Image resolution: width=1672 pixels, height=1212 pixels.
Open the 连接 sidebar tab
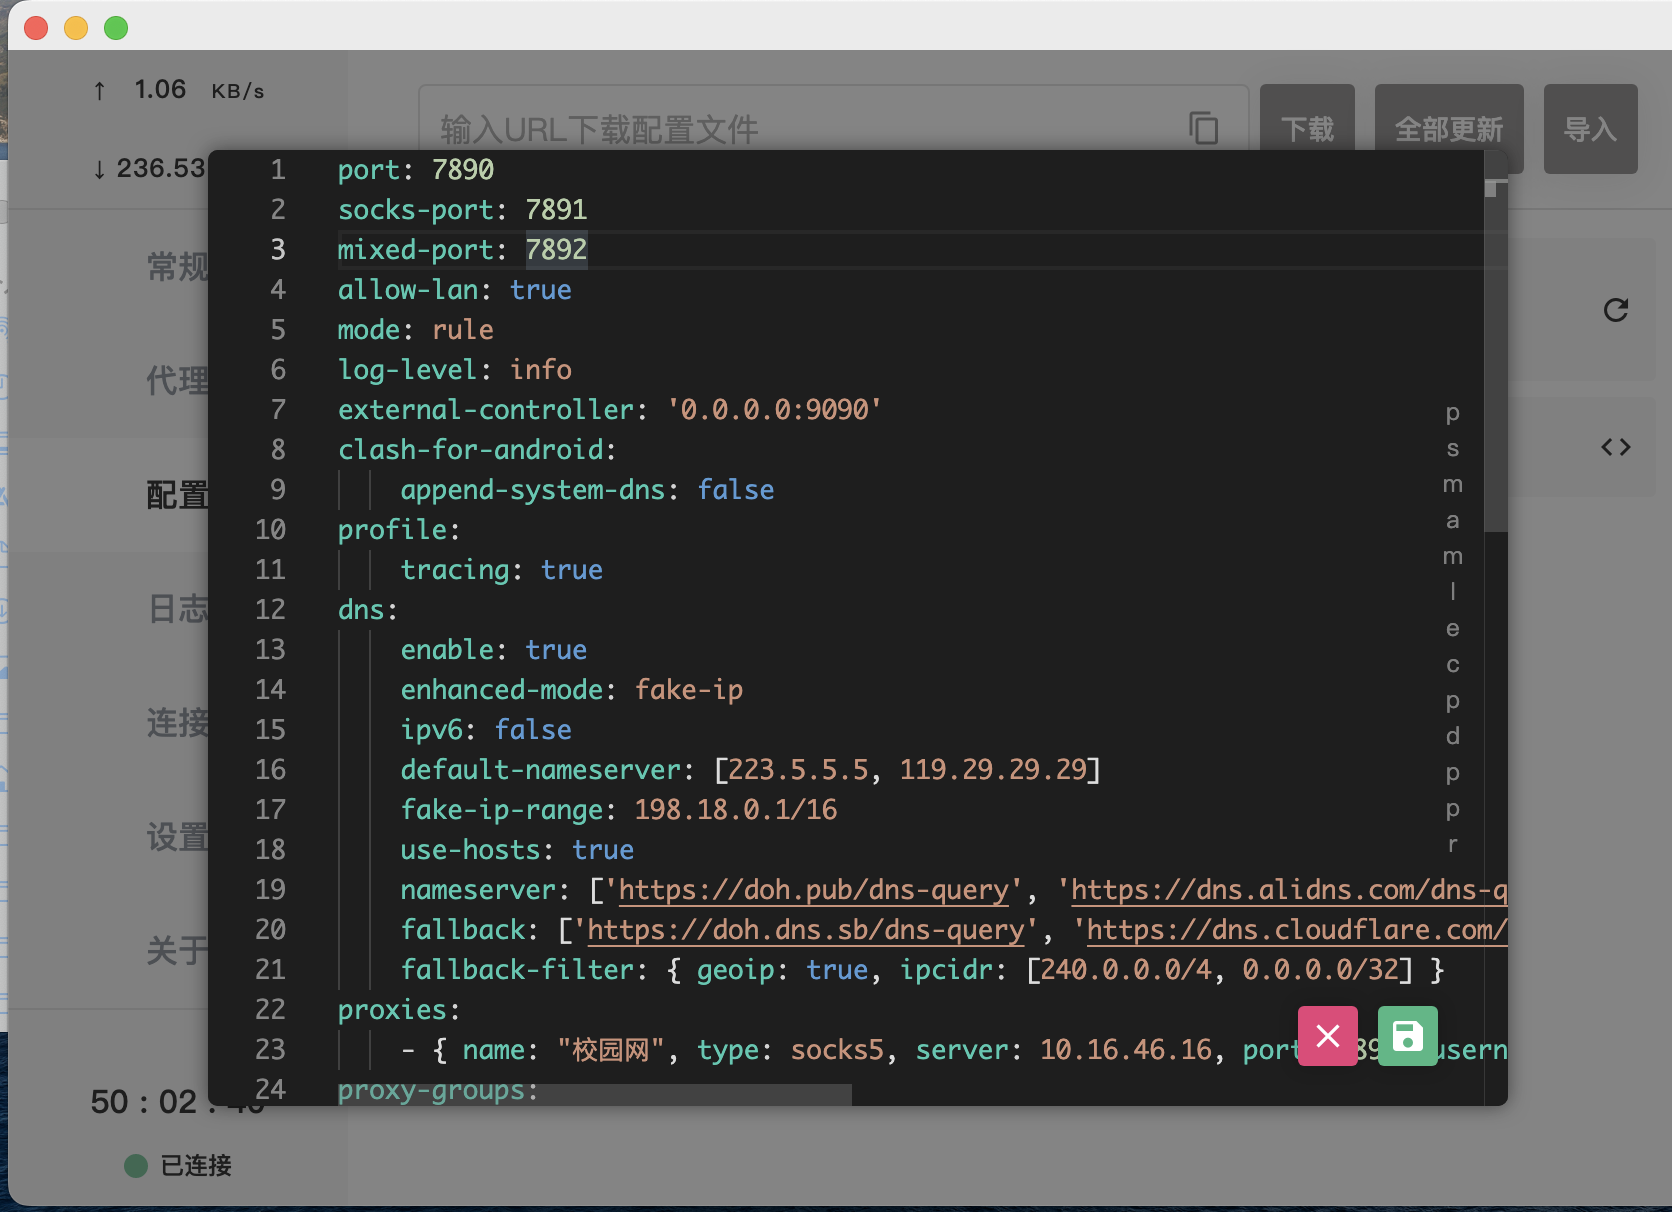click(178, 722)
